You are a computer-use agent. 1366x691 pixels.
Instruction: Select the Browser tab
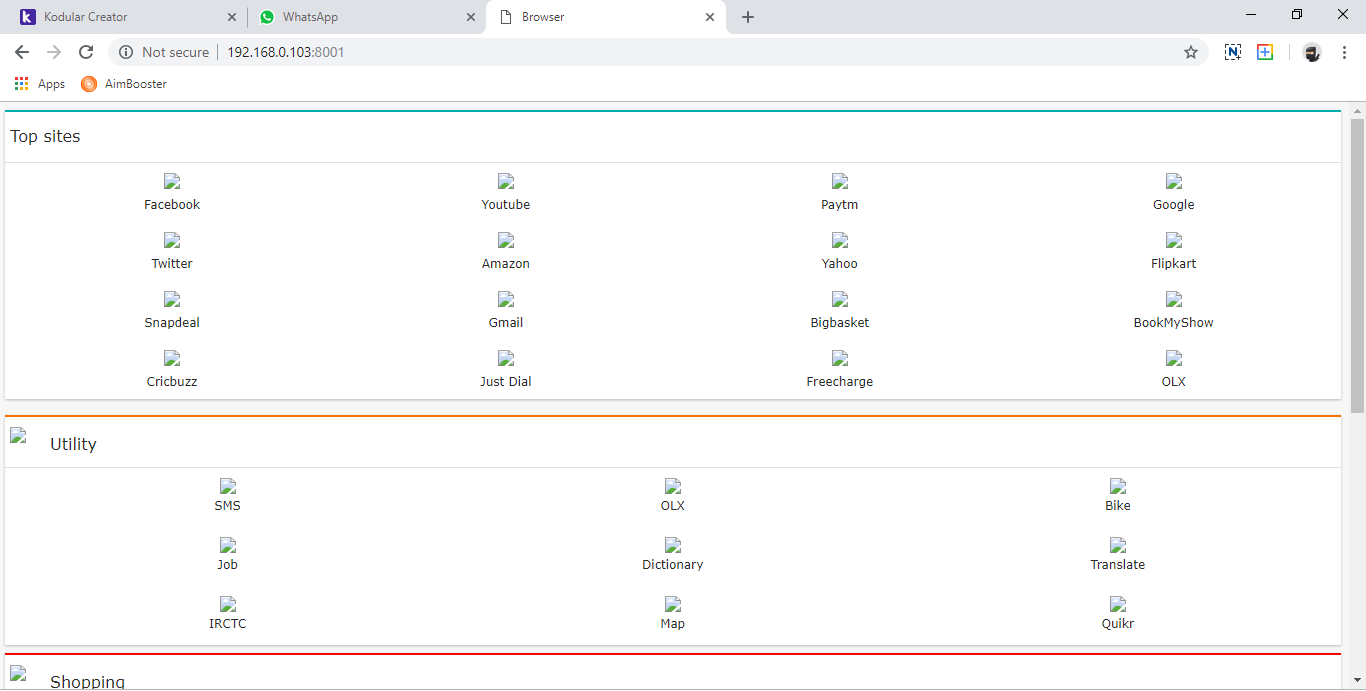click(606, 17)
